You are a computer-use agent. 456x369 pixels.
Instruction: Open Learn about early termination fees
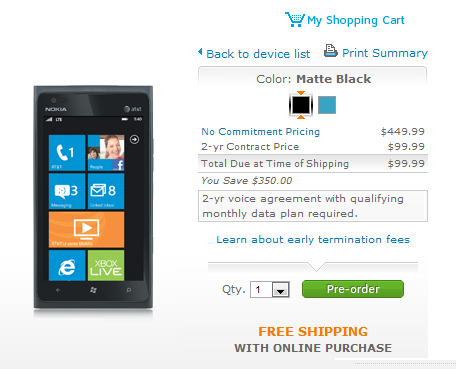click(313, 239)
